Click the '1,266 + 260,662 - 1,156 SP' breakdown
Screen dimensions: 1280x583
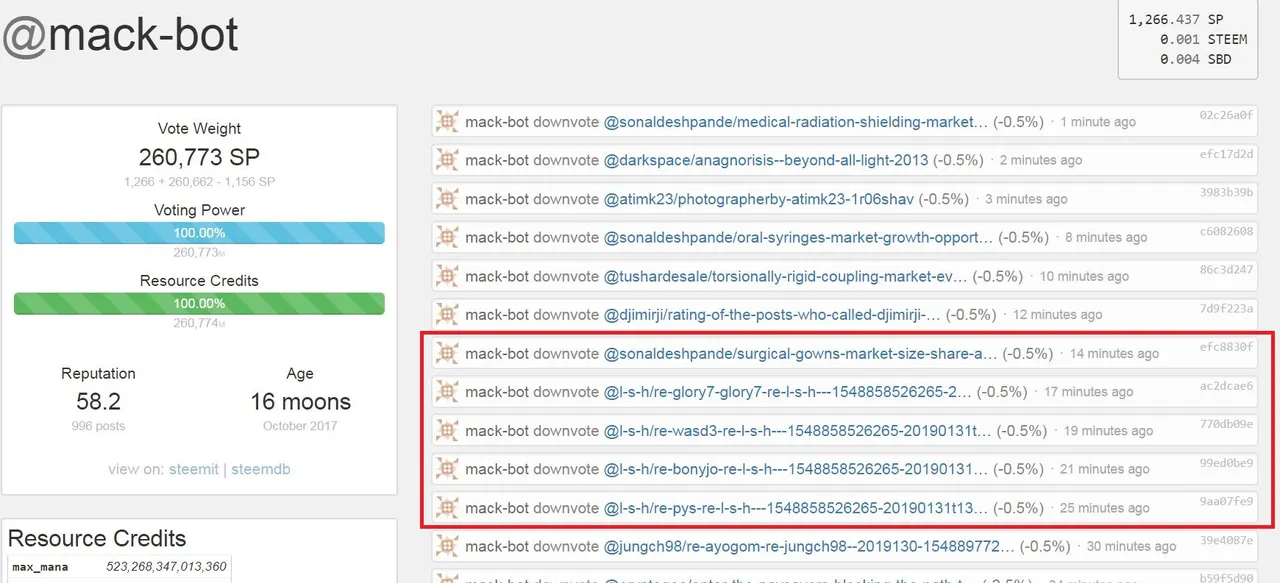199,182
